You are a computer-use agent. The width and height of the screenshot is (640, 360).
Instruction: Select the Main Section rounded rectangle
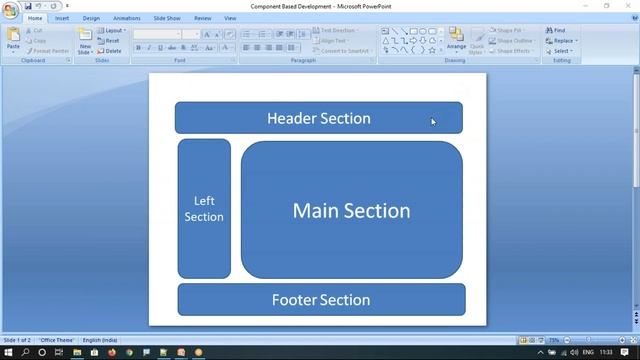click(x=352, y=210)
